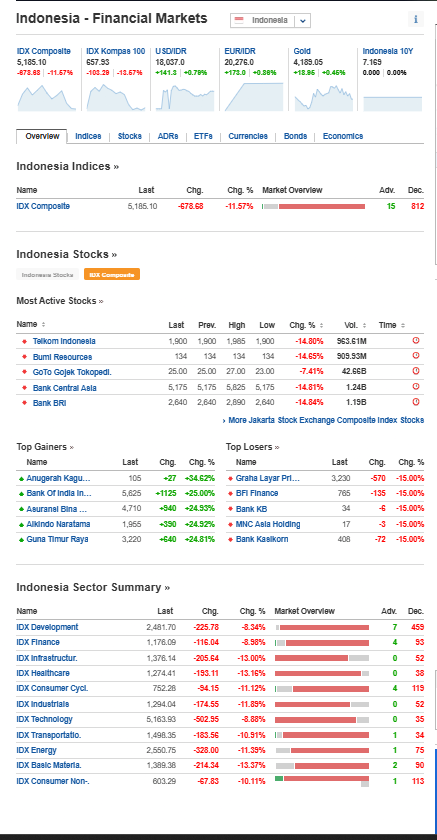Viewport: 437px width, 840px height.
Task: Open Most Active Stocks heading link
Action: coord(59,301)
